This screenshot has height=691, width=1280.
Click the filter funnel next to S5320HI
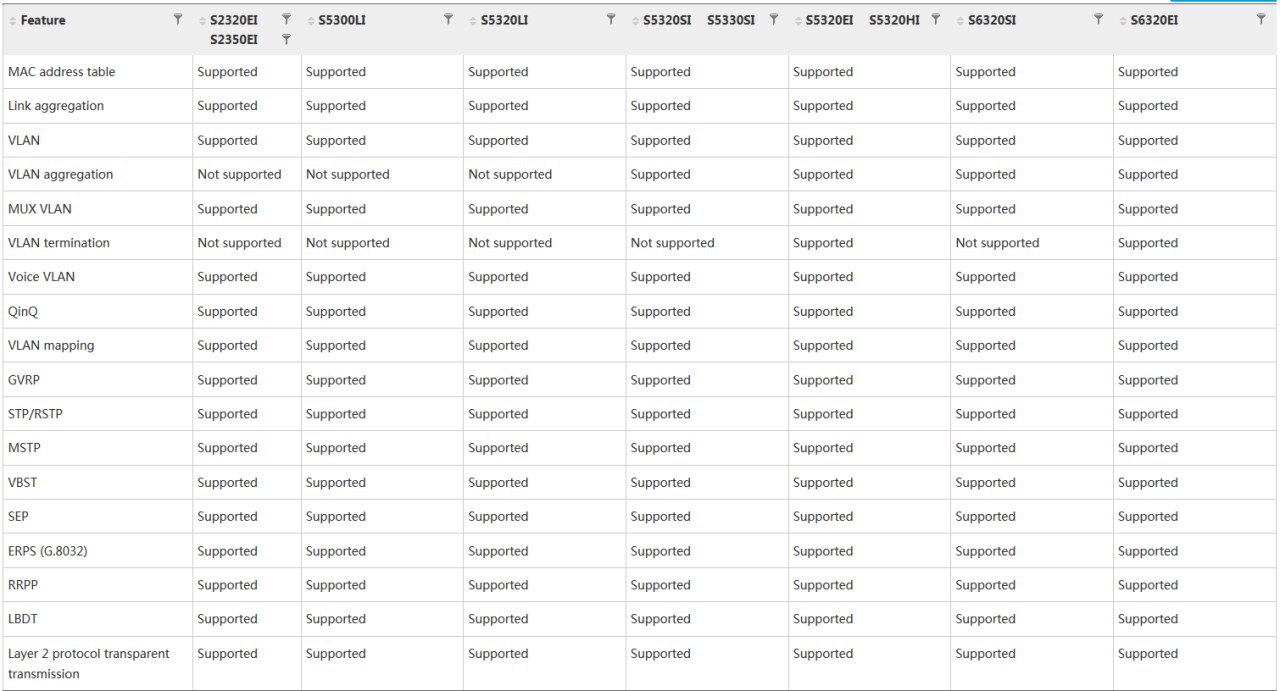[936, 19]
